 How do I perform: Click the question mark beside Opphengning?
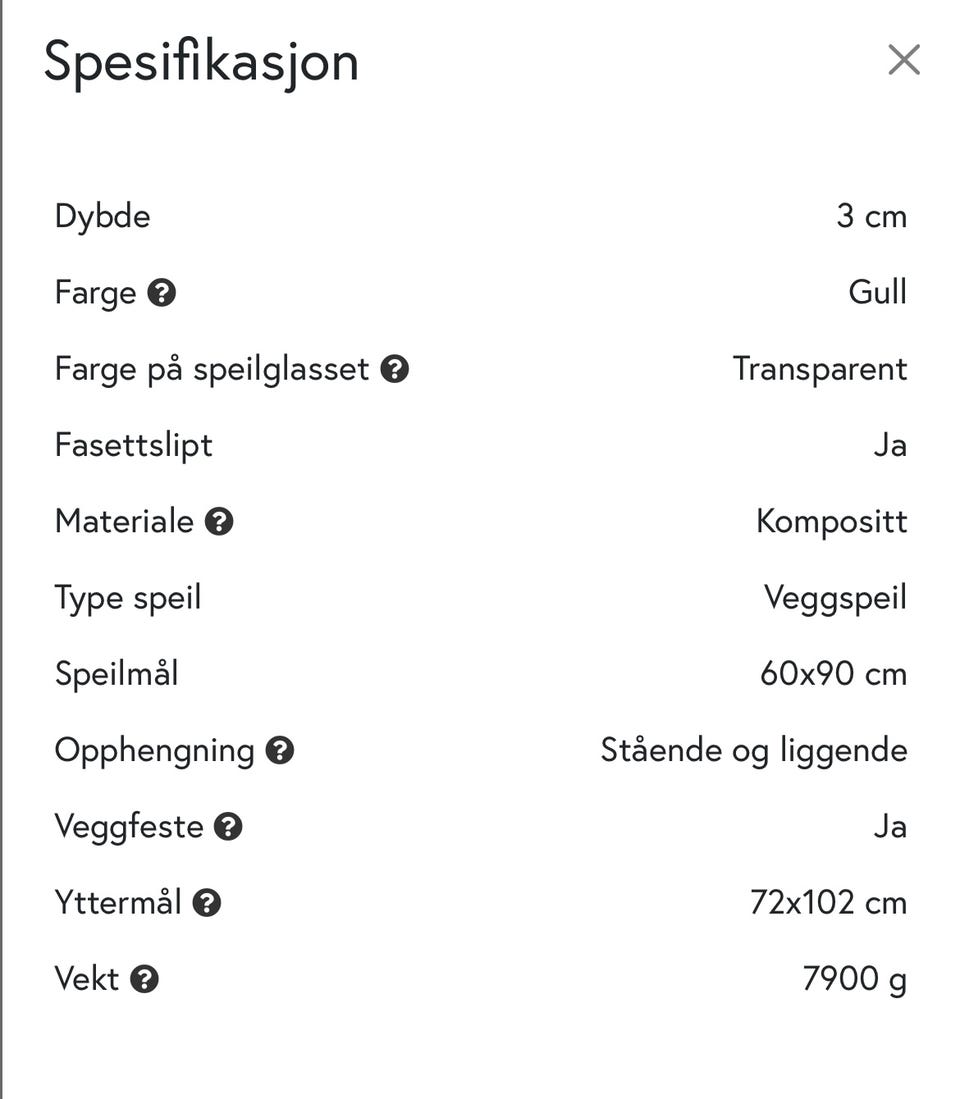(x=280, y=751)
